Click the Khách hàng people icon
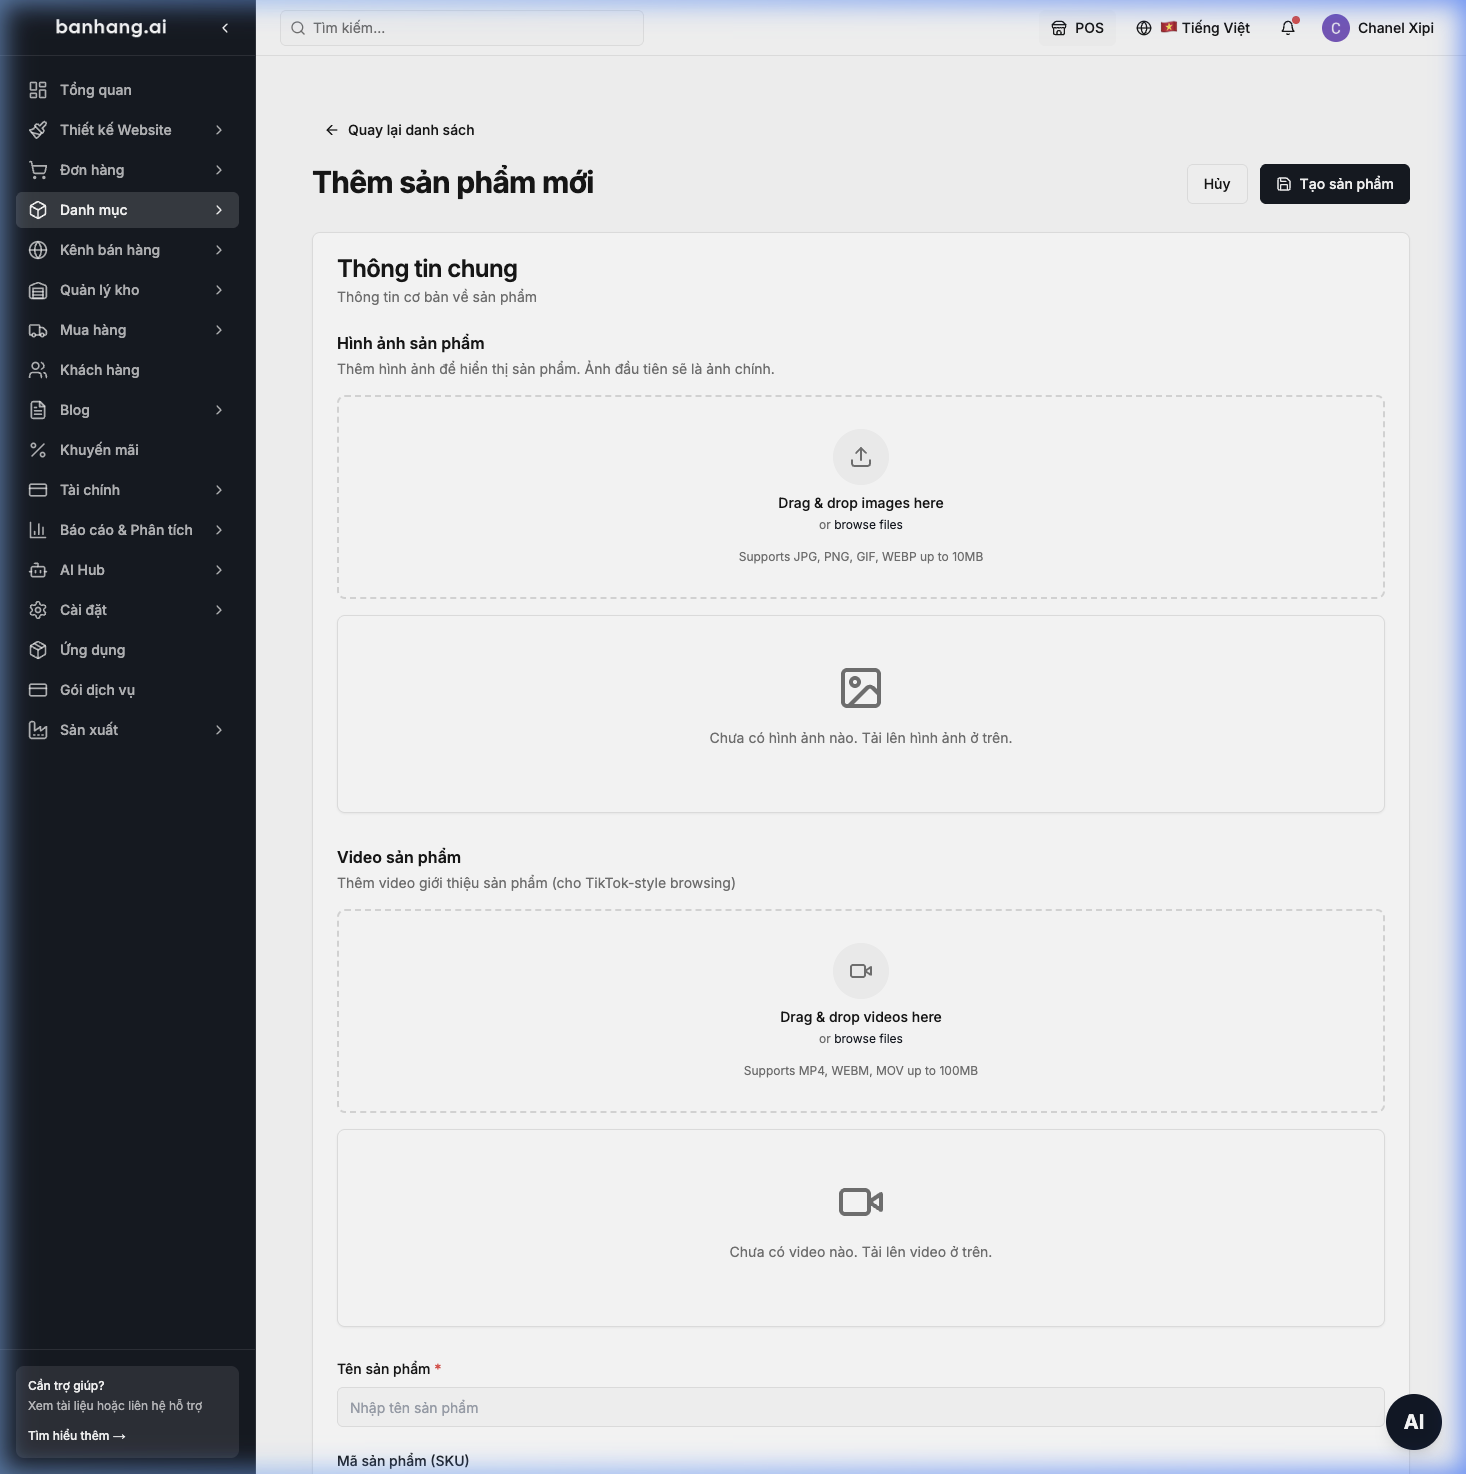This screenshot has height=1474, width=1466. point(38,370)
